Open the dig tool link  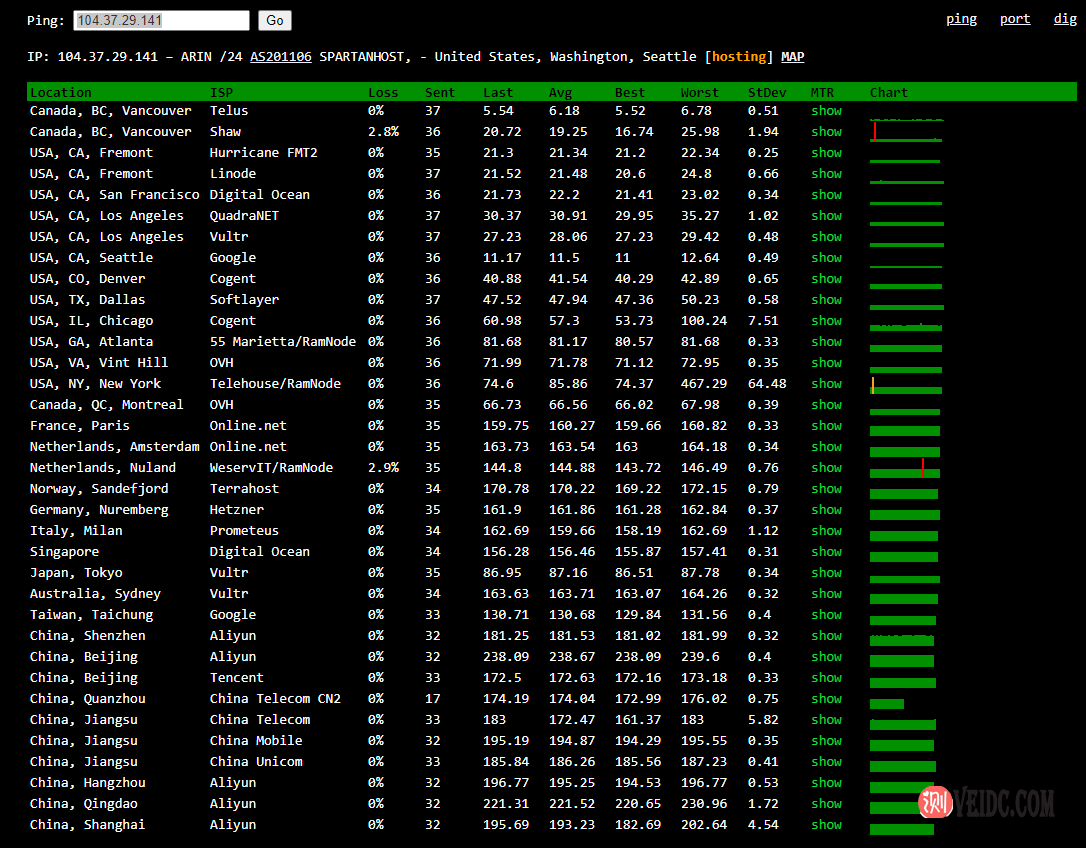[x=1065, y=19]
